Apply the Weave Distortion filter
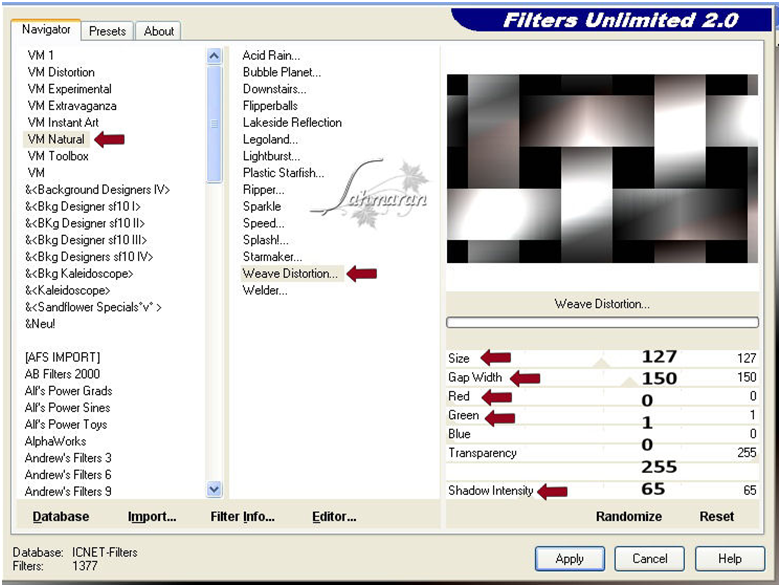Screen dimensions: 781x587 pos(570,559)
